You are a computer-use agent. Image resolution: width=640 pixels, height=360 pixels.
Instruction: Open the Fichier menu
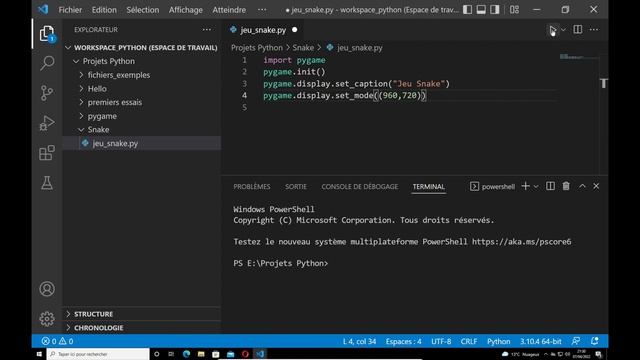click(70, 10)
